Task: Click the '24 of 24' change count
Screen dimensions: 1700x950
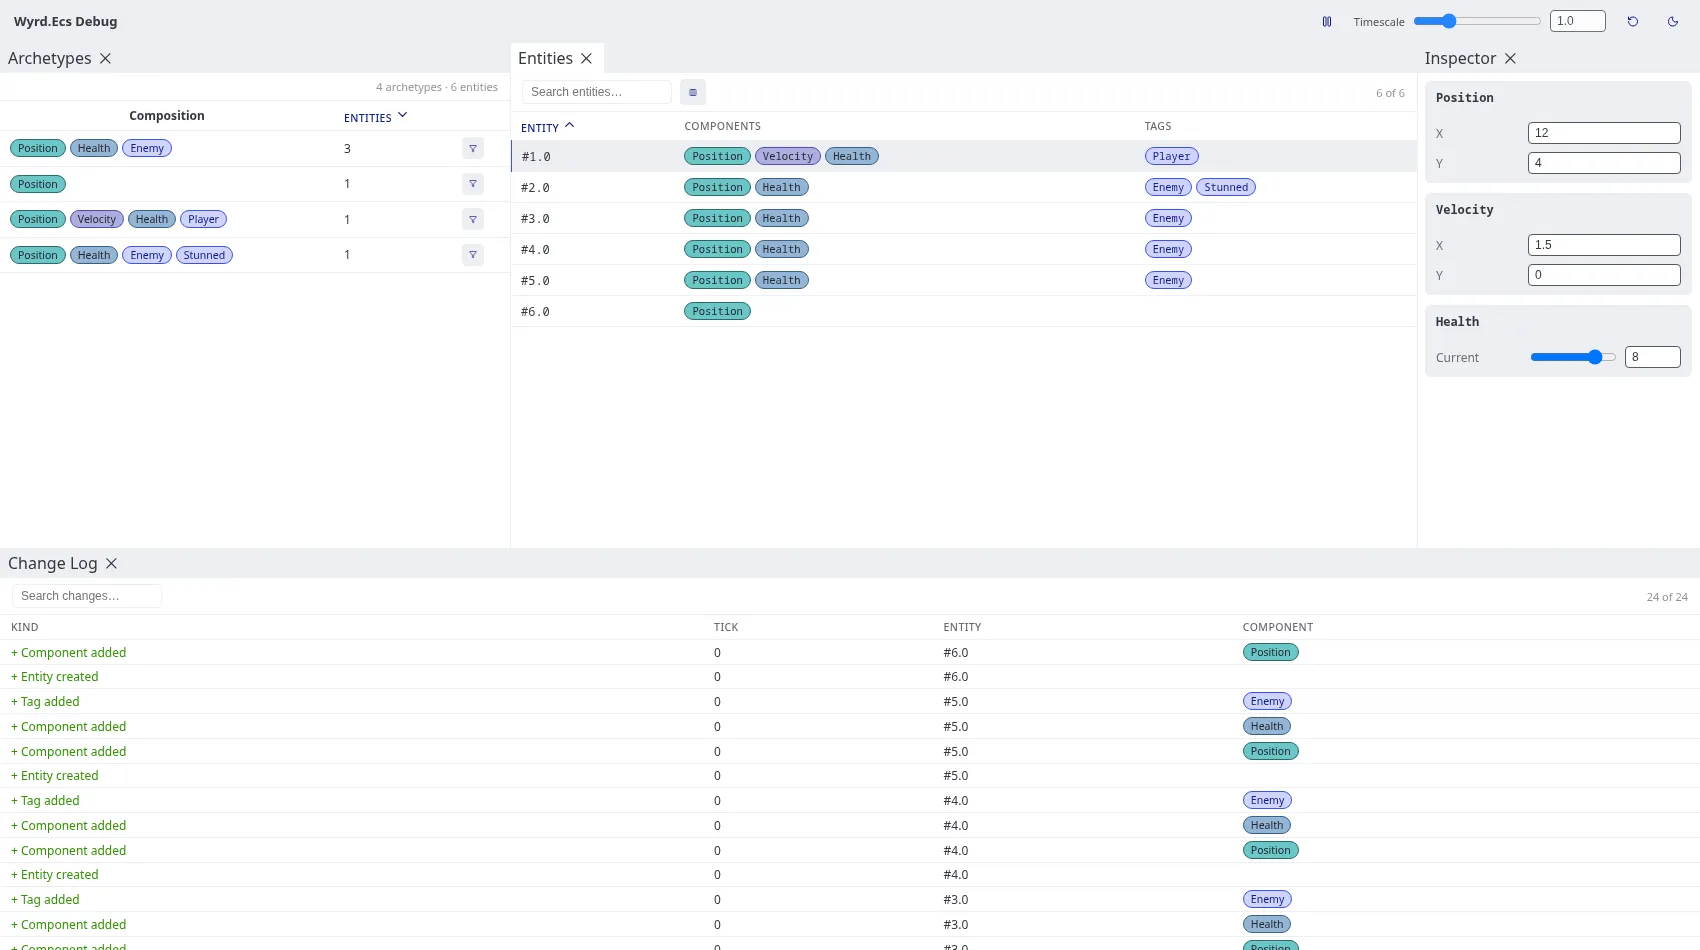Action: (x=1667, y=597)
